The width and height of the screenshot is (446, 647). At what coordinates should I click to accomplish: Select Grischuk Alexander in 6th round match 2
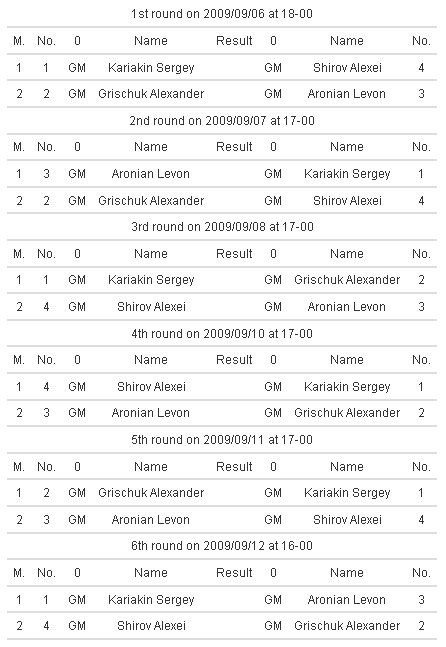tap(347, 626)
